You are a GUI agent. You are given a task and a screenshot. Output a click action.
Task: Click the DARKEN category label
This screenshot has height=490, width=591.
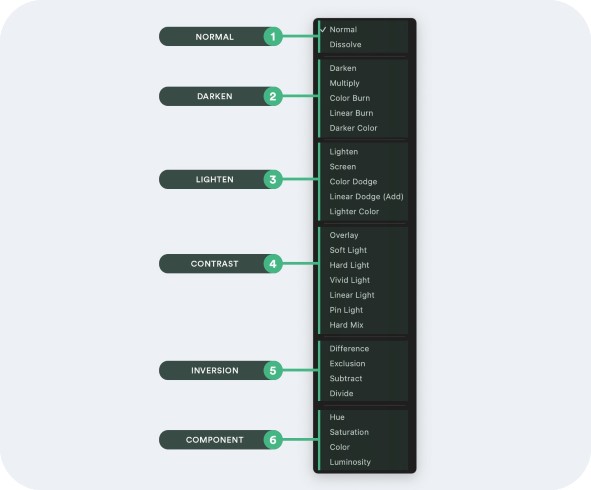(x=214, y=96)
